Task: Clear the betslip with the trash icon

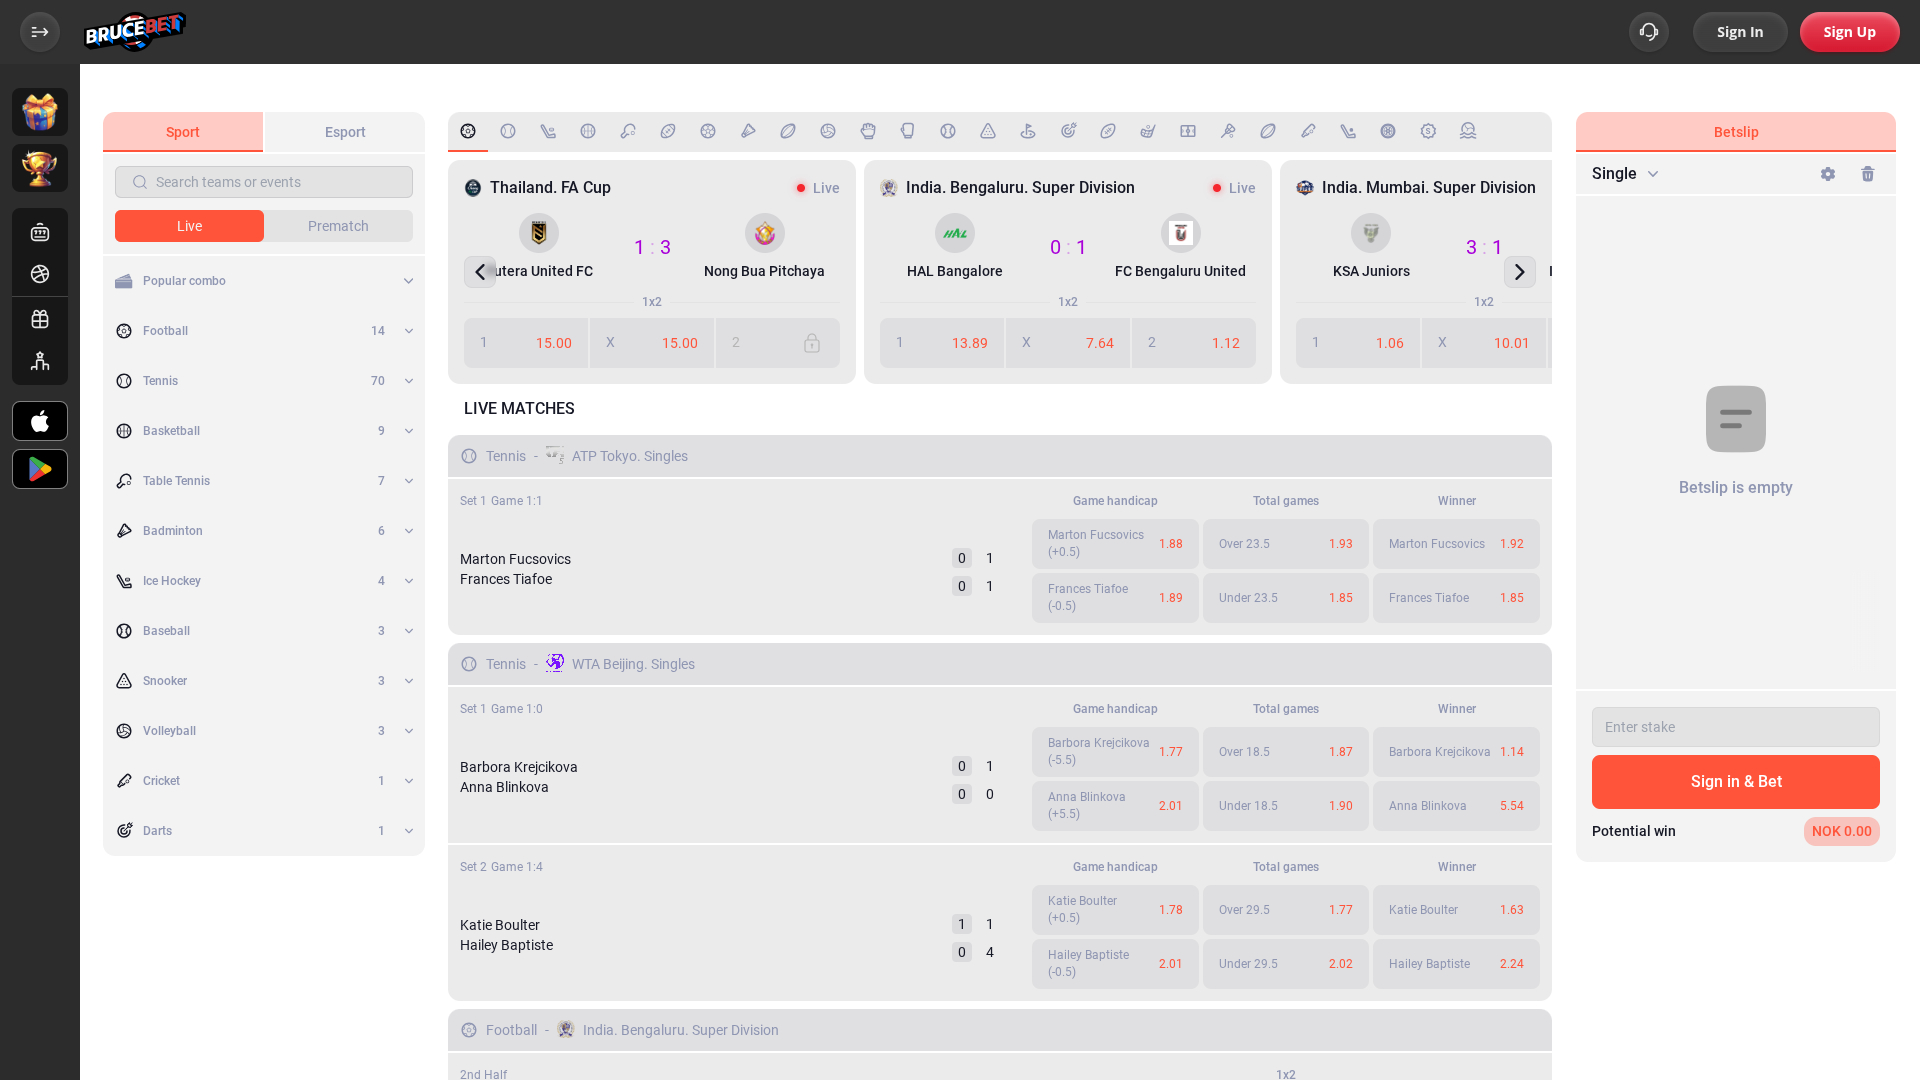Action: pyautogui.click(x=1868, y=173)
